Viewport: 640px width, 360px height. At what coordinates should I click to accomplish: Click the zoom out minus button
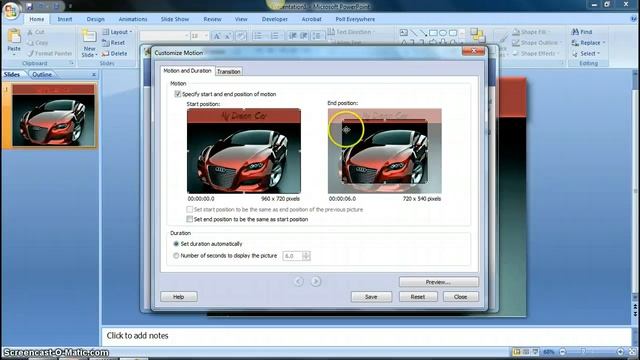tap(563, 351)
